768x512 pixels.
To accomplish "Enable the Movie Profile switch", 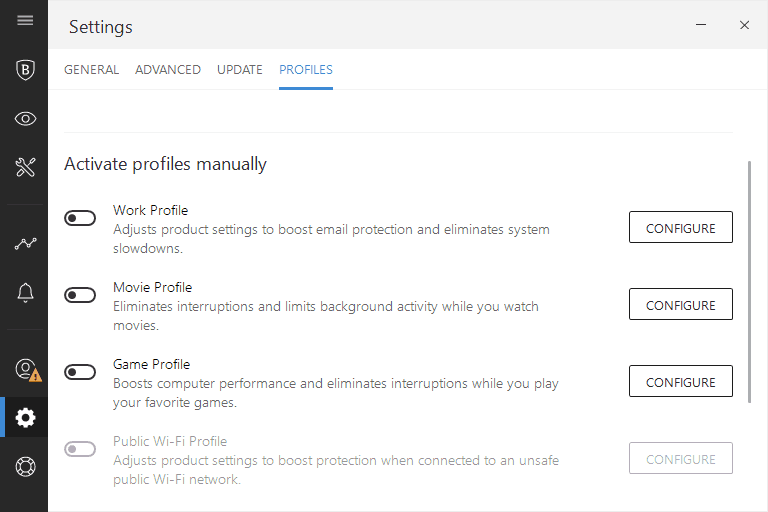I will (x=80, y=295).
